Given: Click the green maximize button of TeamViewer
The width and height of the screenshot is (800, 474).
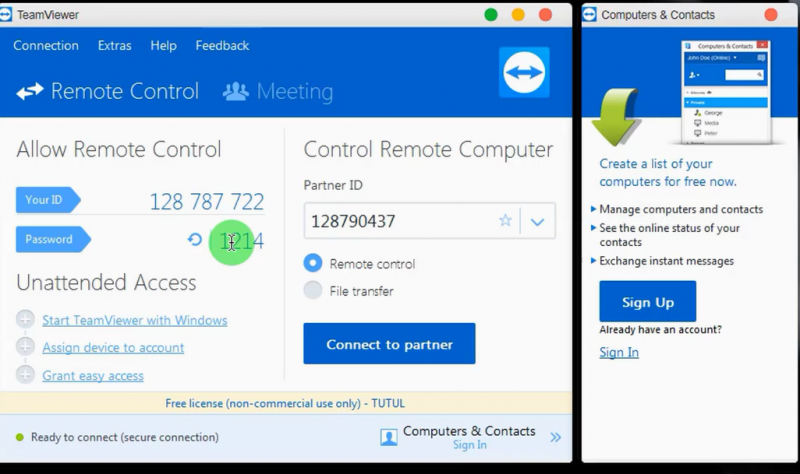Looking at the screenshot, I should pos(491,15).
